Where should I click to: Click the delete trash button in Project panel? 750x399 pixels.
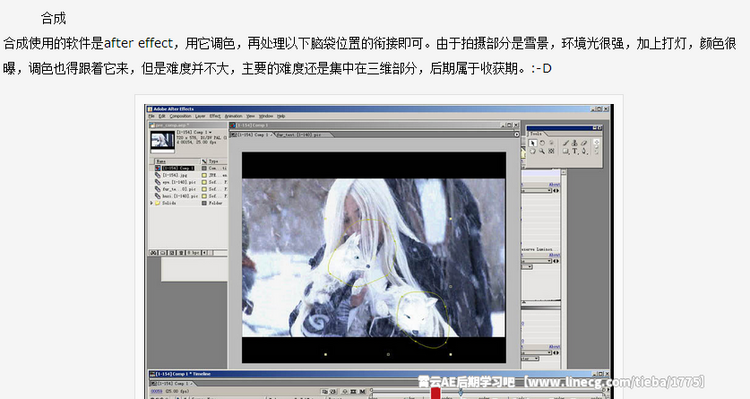[181, 253]
